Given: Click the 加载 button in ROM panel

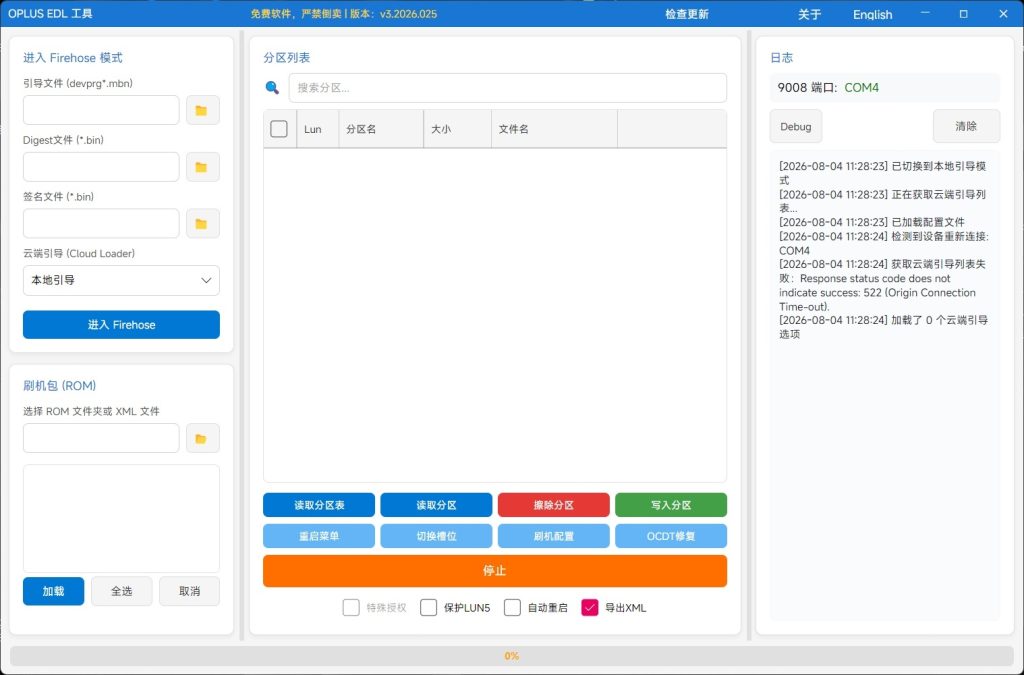Looking at the screenshot, I should point(54,591).
